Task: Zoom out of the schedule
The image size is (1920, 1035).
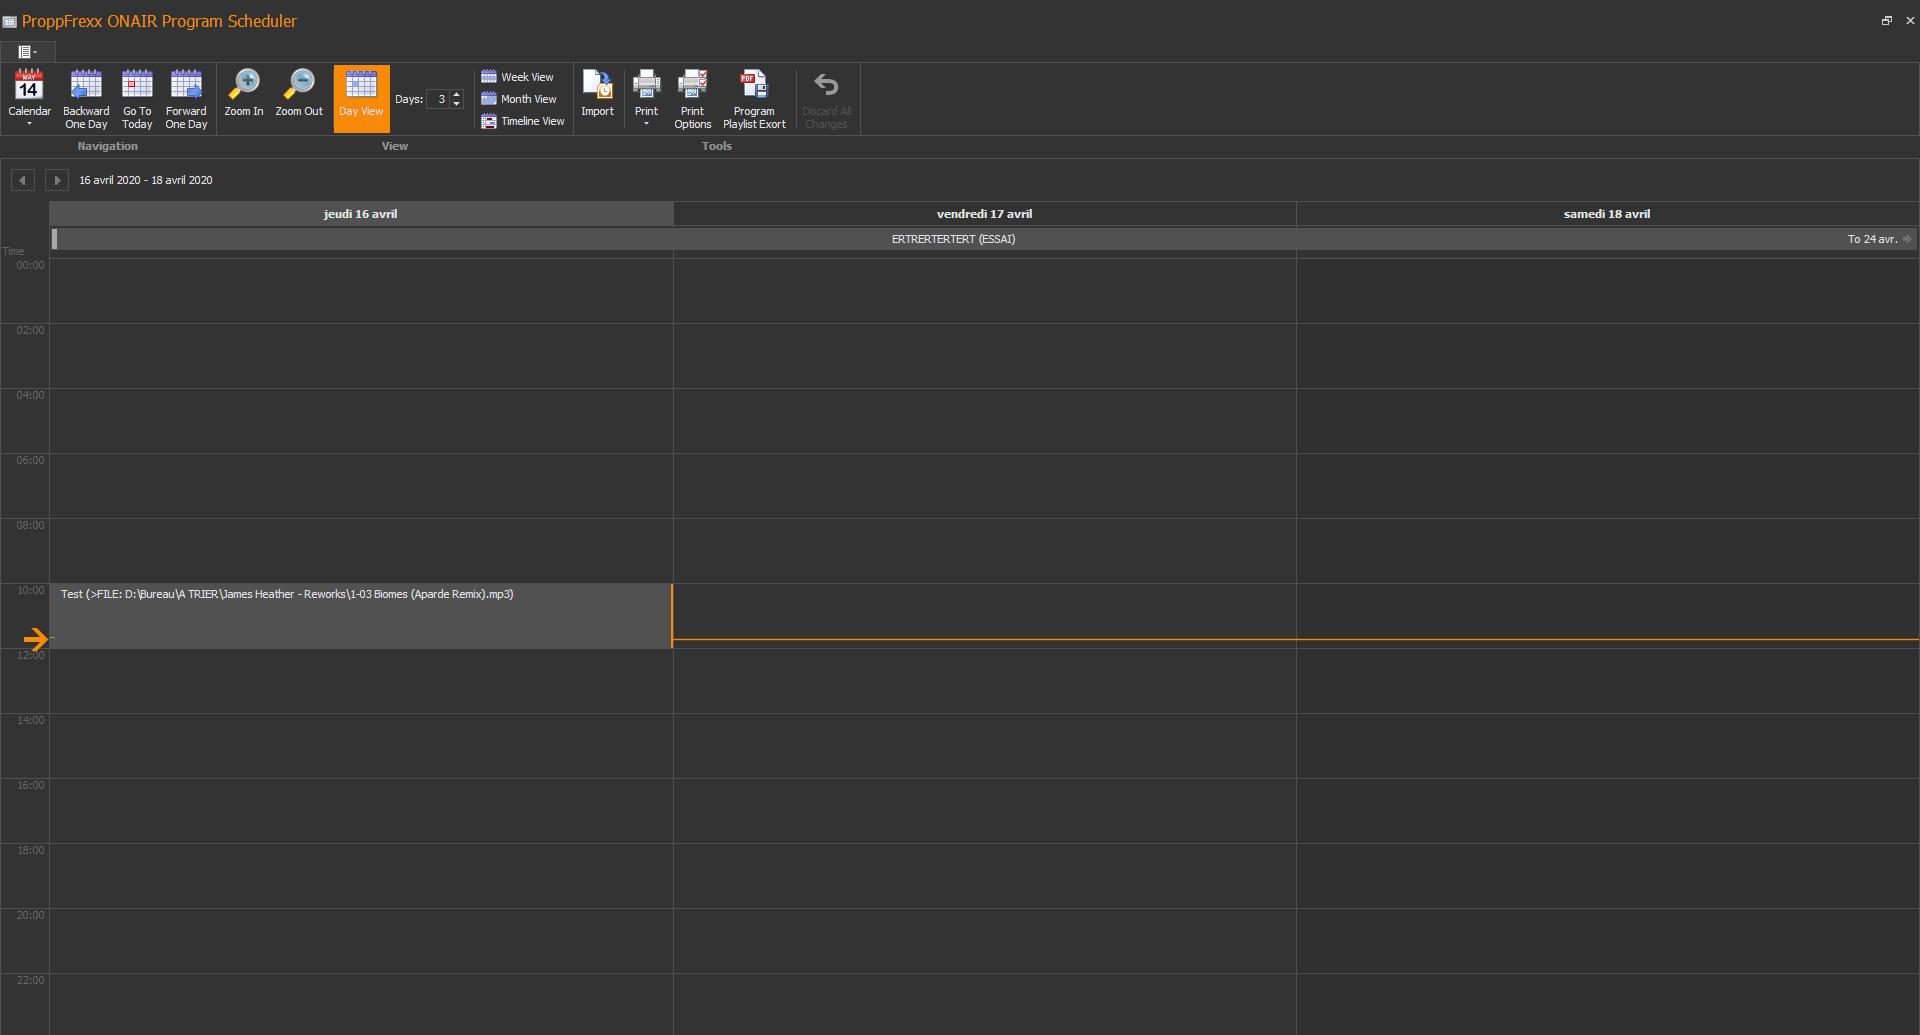Action: click(299, 95)
